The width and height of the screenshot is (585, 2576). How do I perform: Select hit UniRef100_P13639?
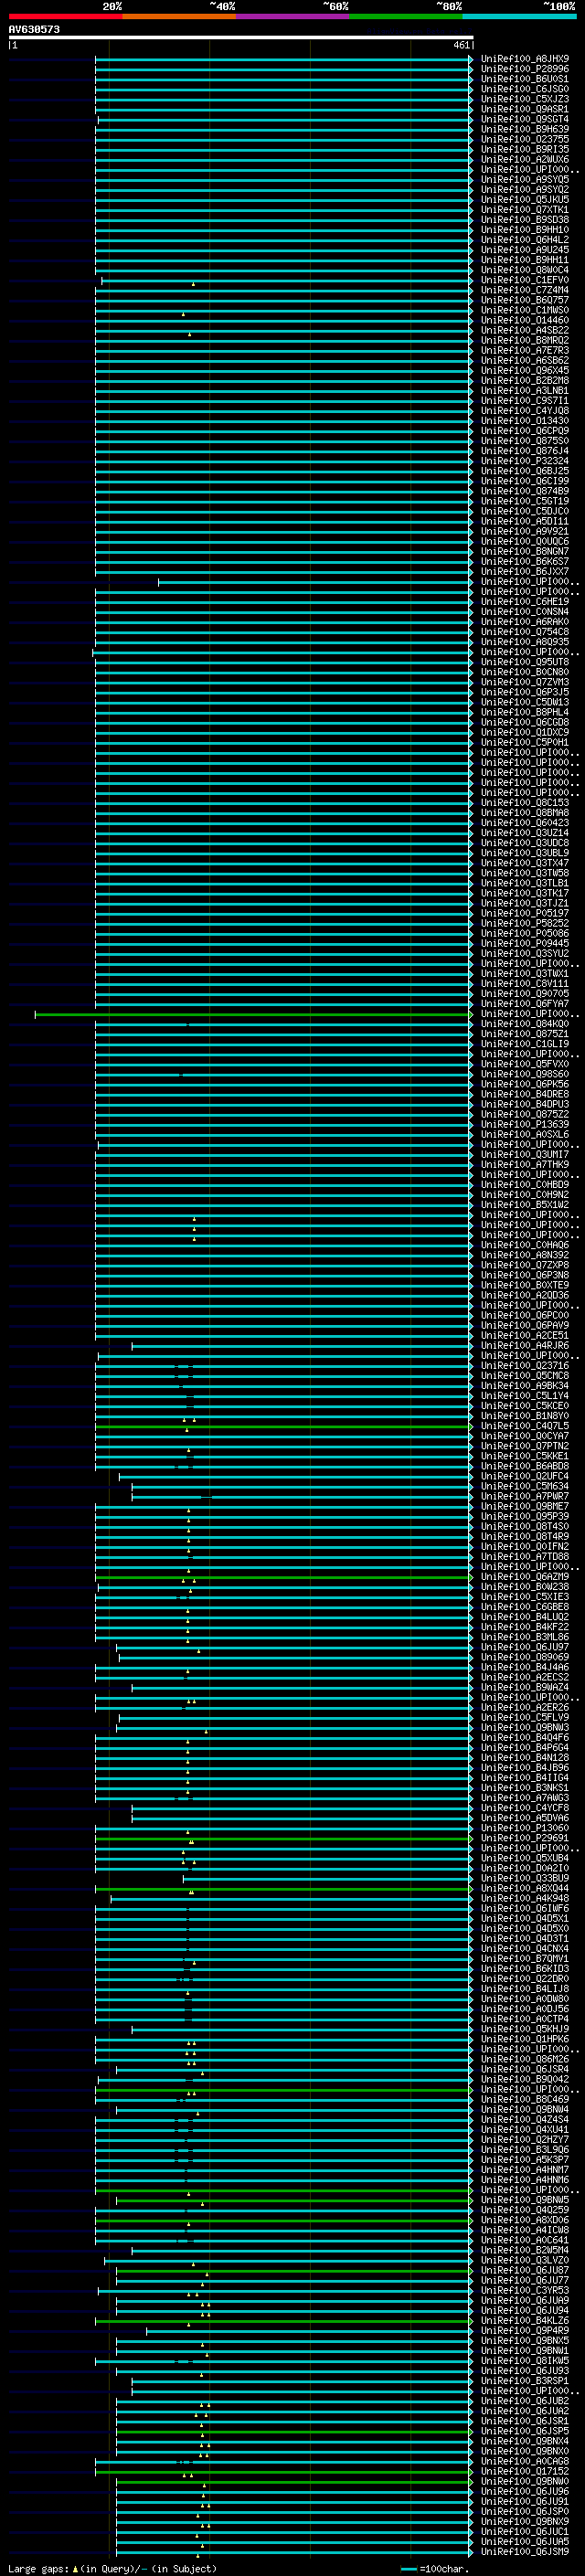[524, 1124]
